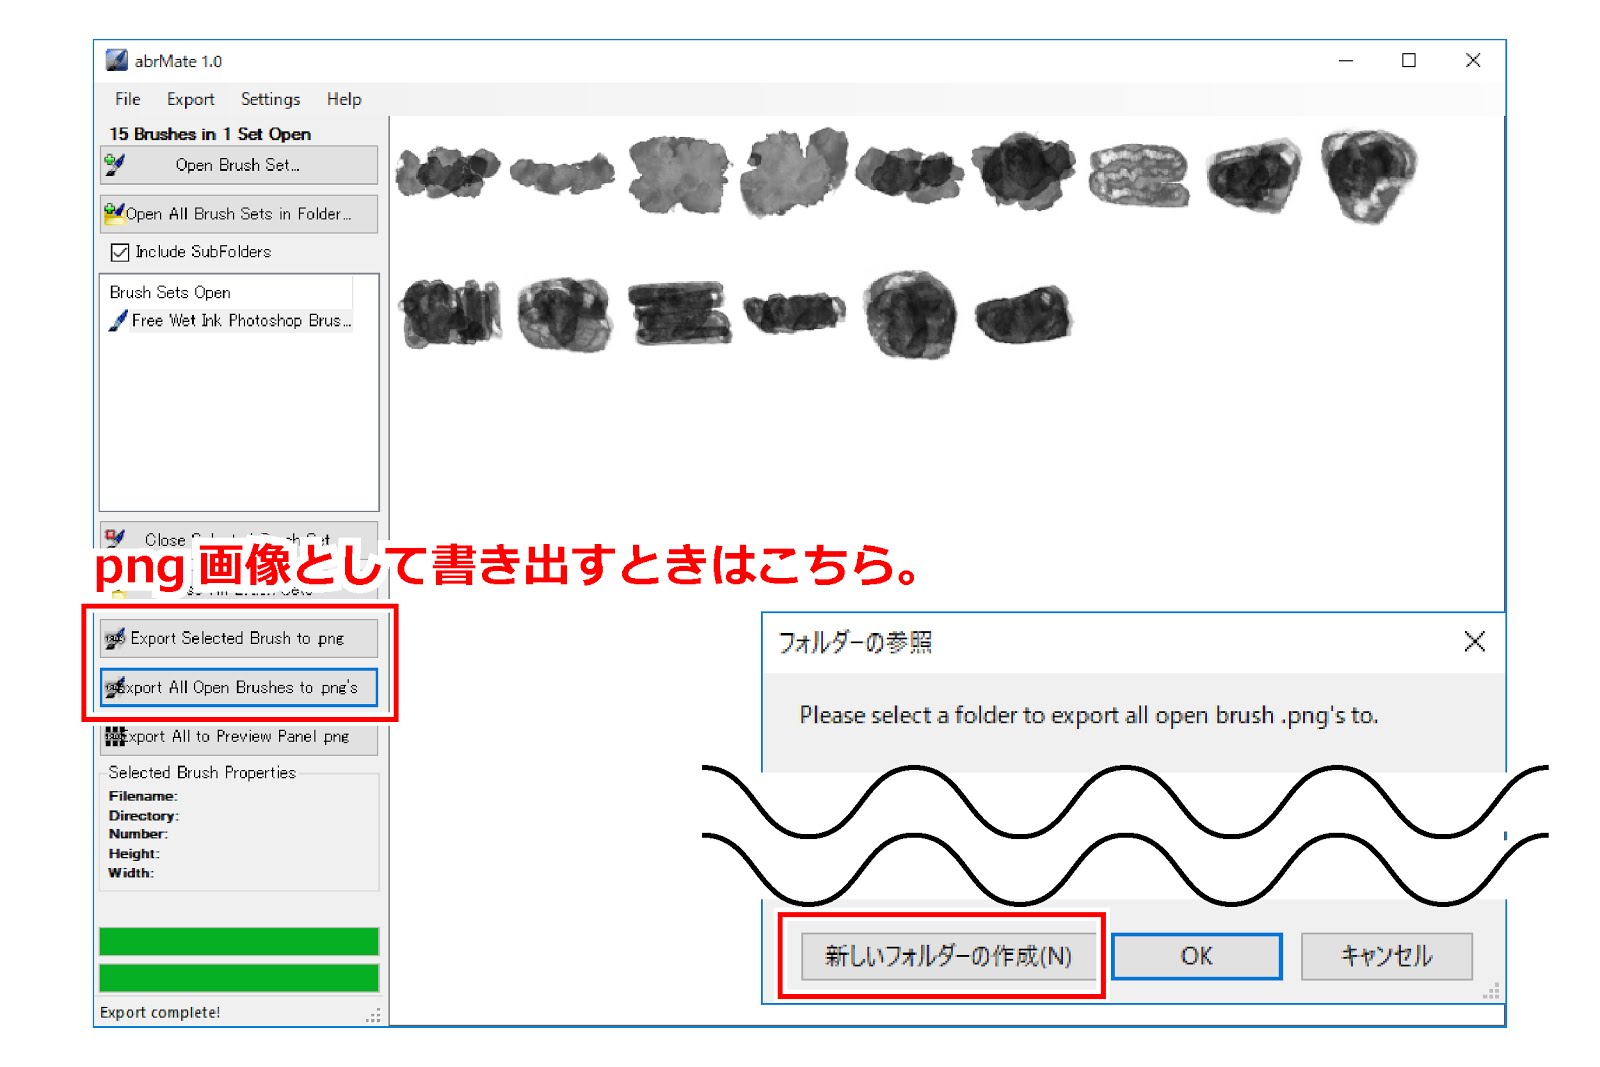The height and width of the screenshot is (1067, 1600).
Task: Click the Height property label
Action: click(x=134, y=854)
